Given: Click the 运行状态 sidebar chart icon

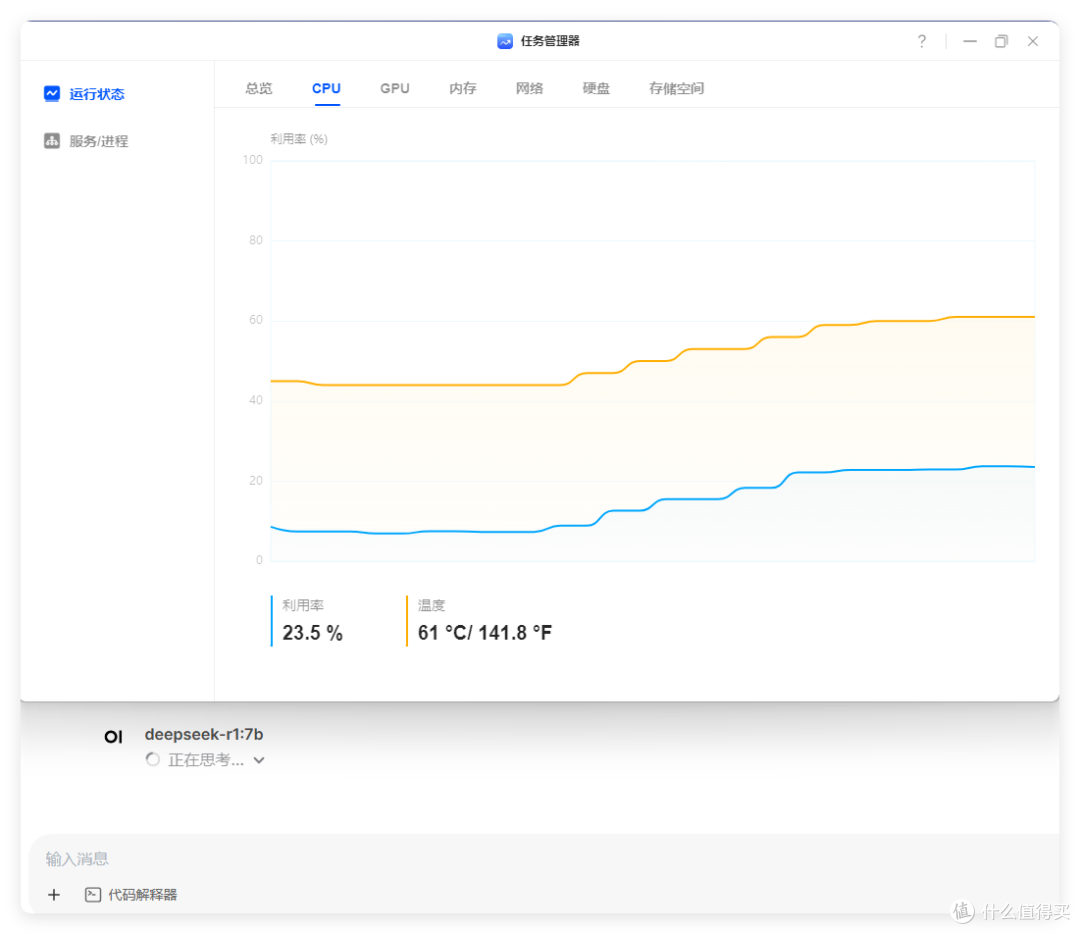Looking at the screenshot, I should [52, 93].
